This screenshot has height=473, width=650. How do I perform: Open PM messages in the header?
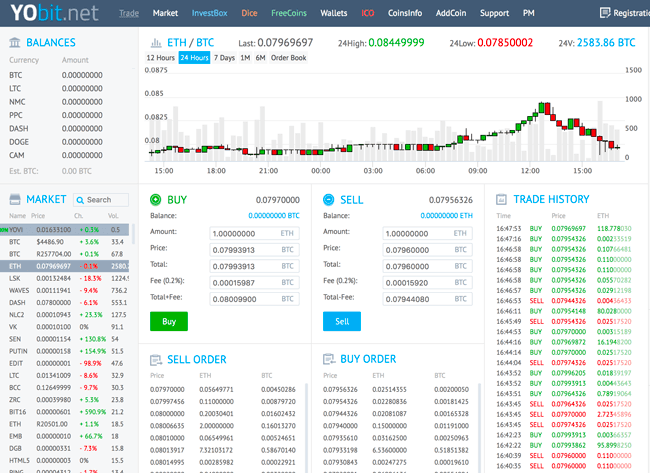click(x=529, y=13)
